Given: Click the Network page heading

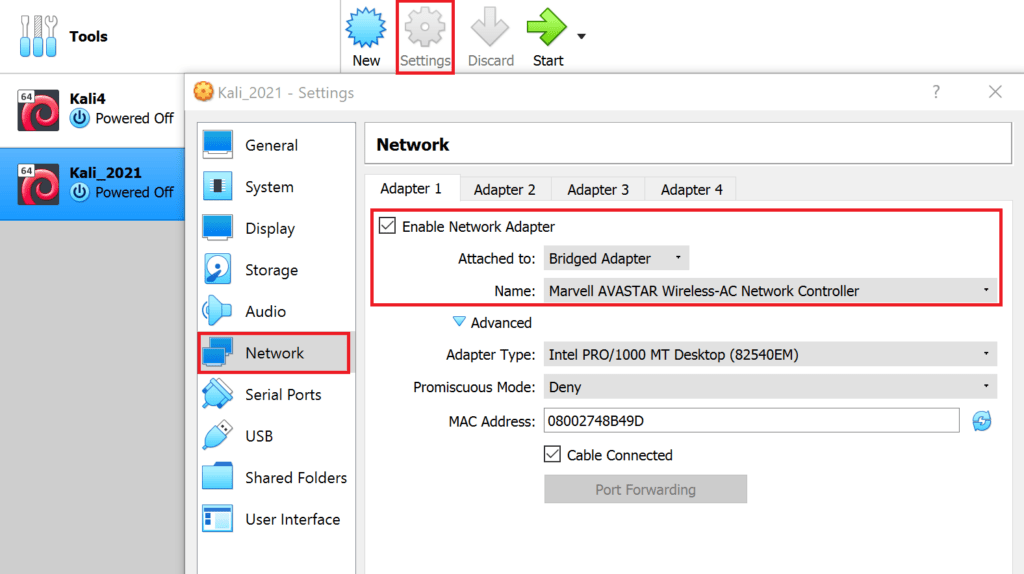Looking at the screenshot, I should tap(413, 144).
